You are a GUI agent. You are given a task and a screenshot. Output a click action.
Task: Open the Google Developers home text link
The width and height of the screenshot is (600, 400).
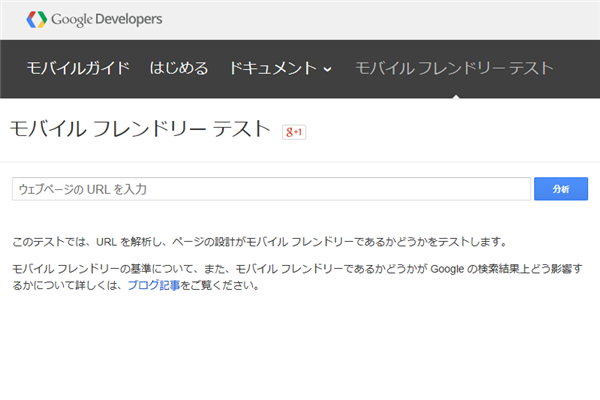point(107,20)
